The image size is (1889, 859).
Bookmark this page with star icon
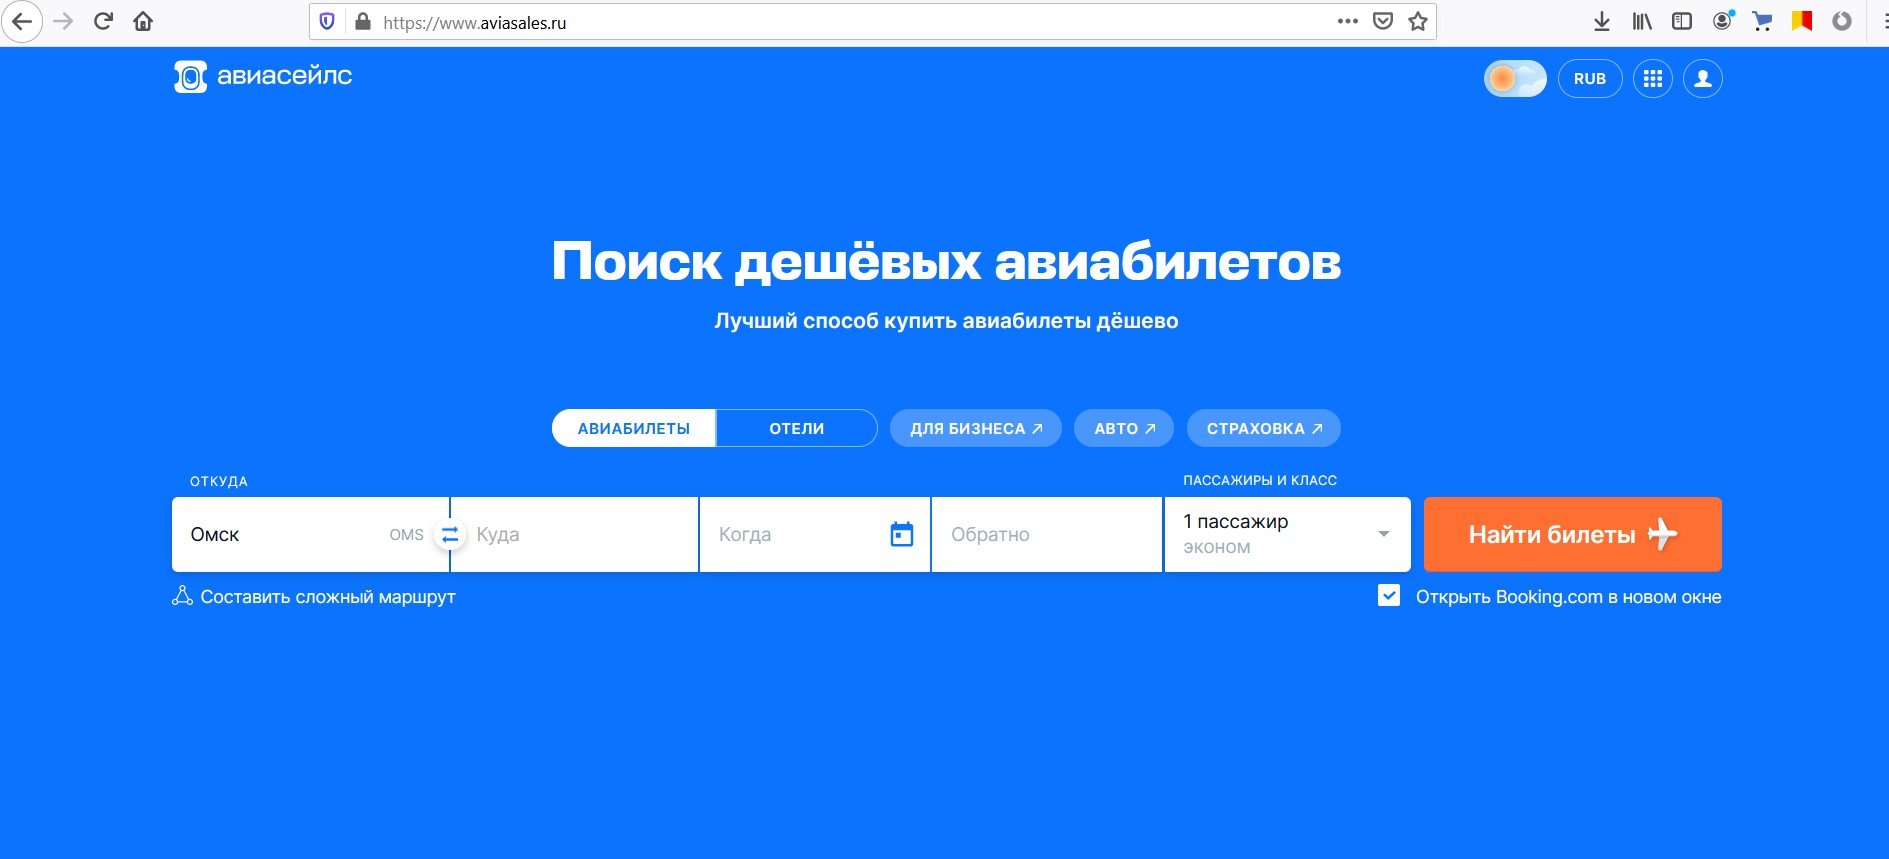pos(1418,21)
